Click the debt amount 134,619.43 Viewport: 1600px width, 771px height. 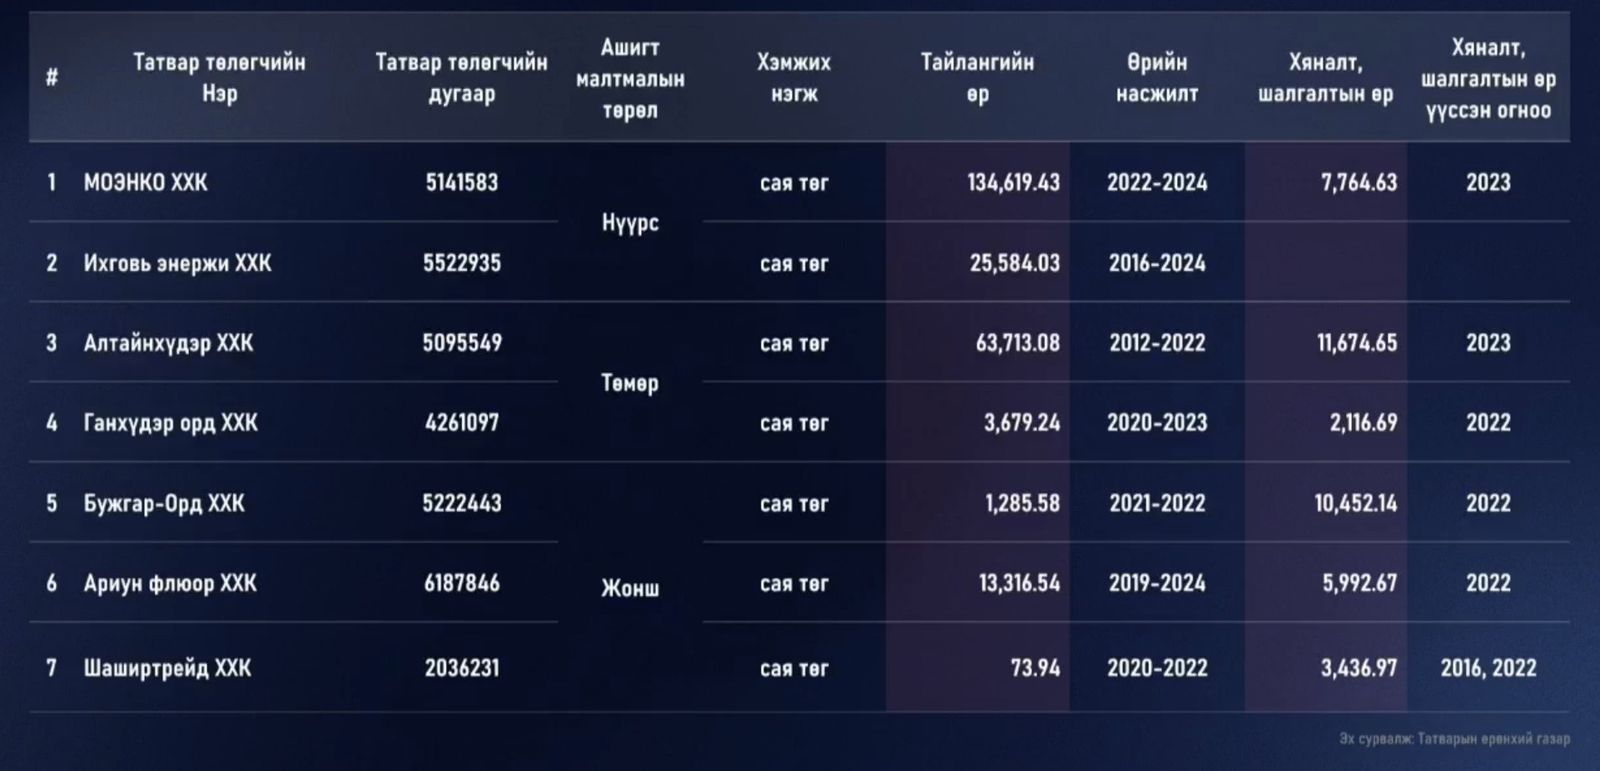[1013, 183]
